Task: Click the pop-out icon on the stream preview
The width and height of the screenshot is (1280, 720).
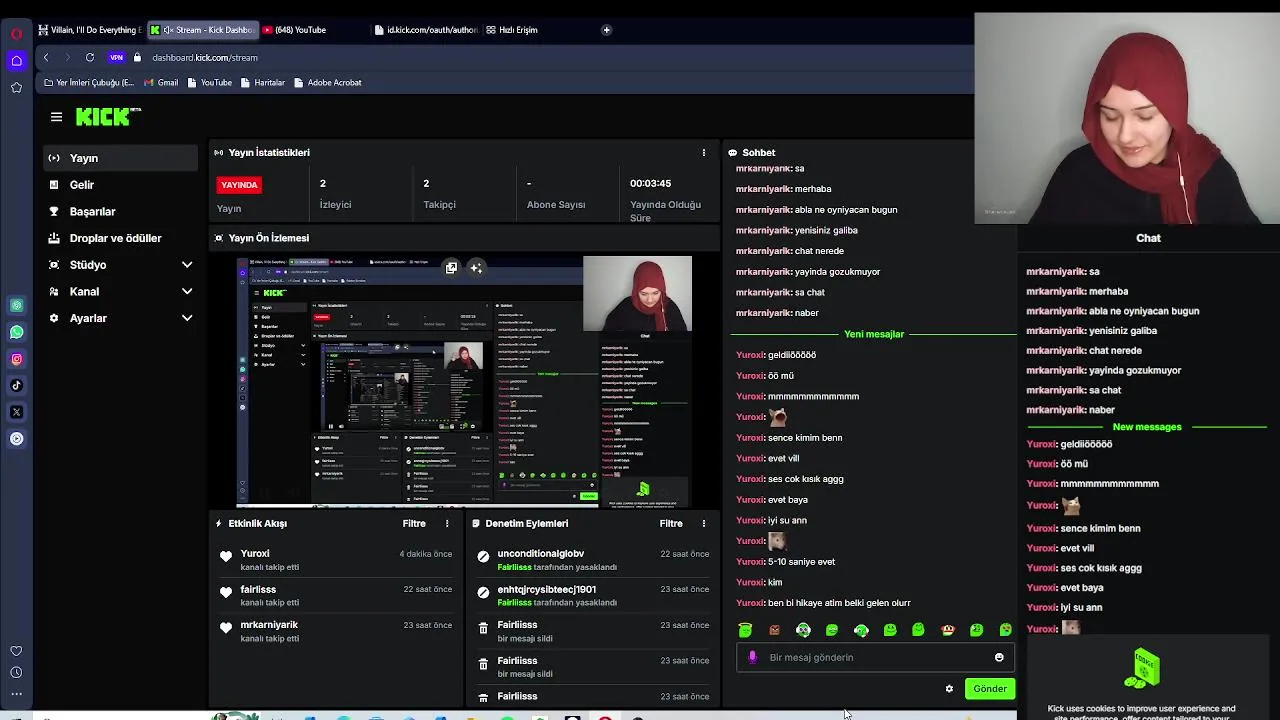Action: tap(451, 268)
